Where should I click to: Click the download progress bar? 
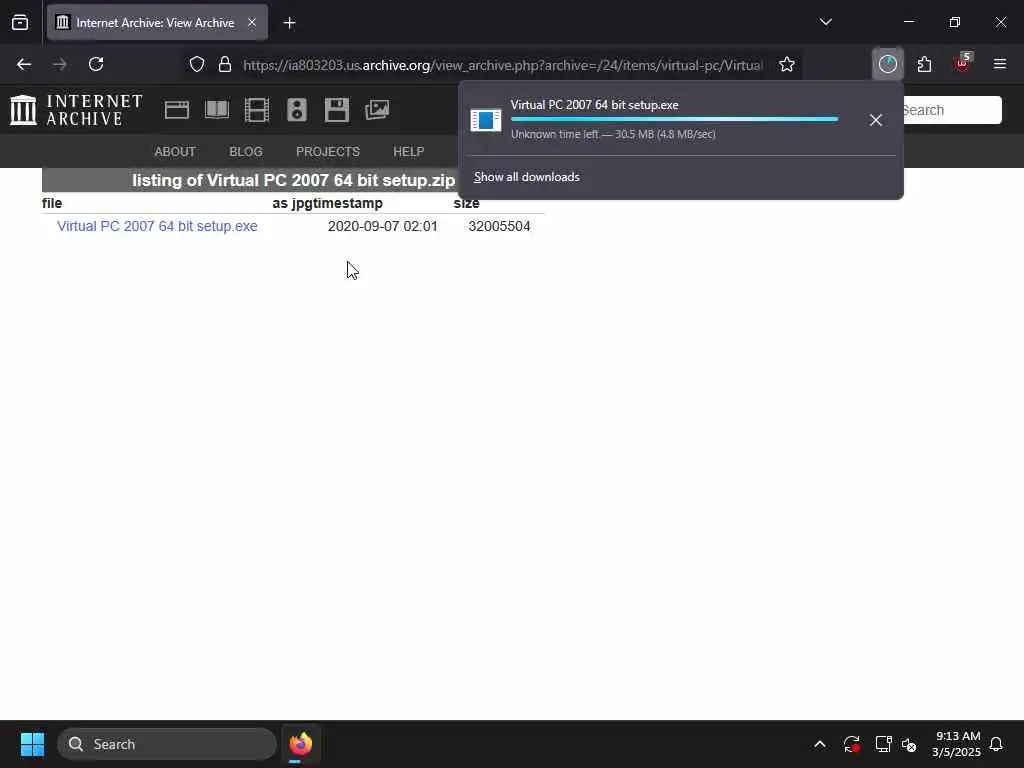675,120
